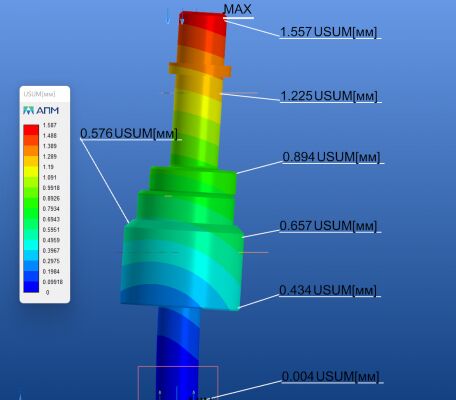
Task: Select the 0.5951 legend value
Action: point(51,230)
